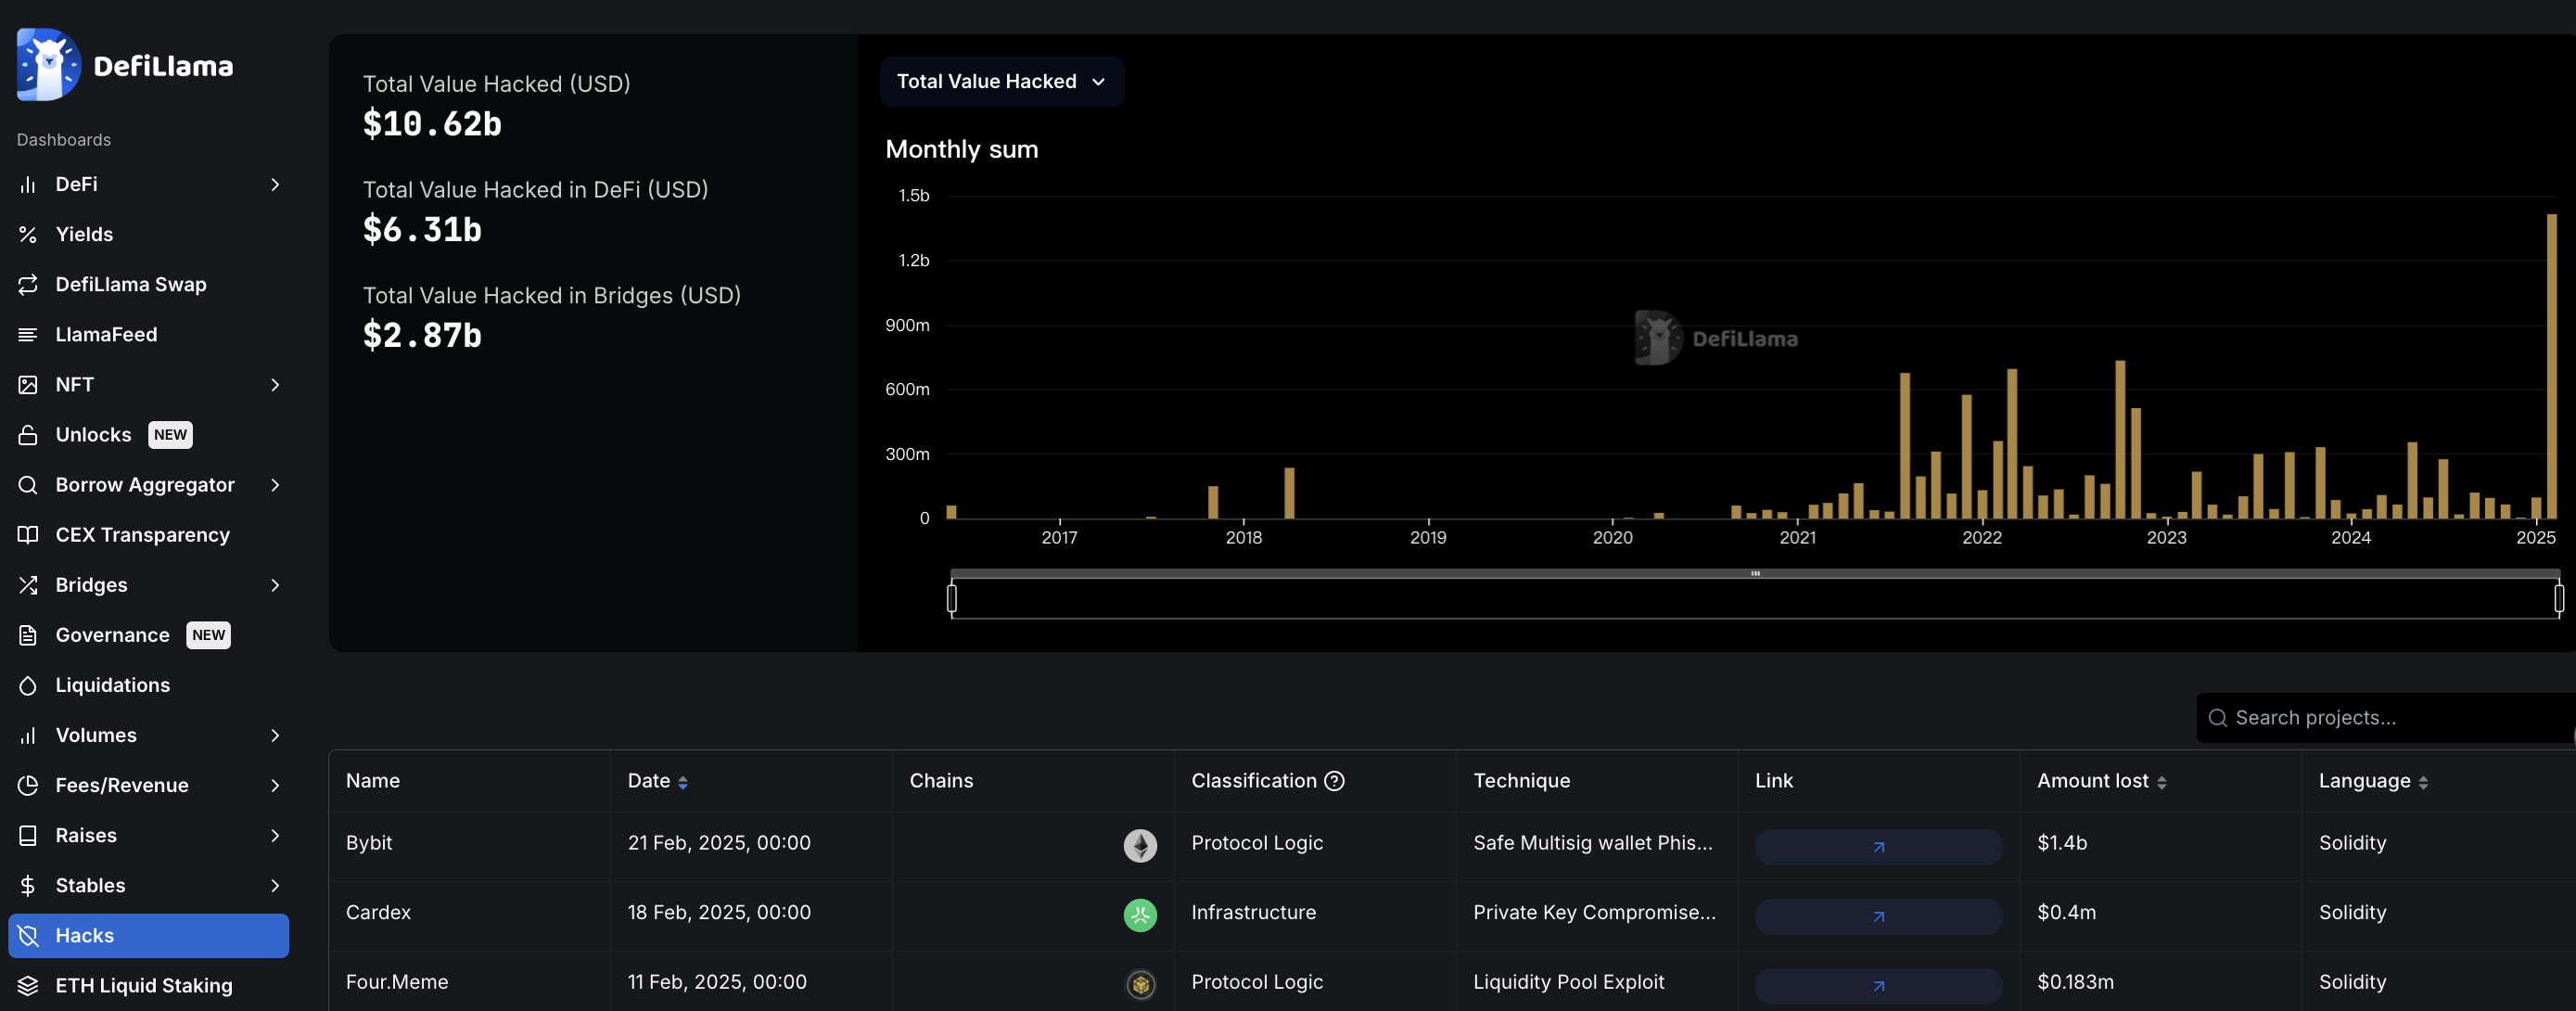2576x1011 pixels.
Task: Expand the Raises submenu chevron
Action: [275, 835]
